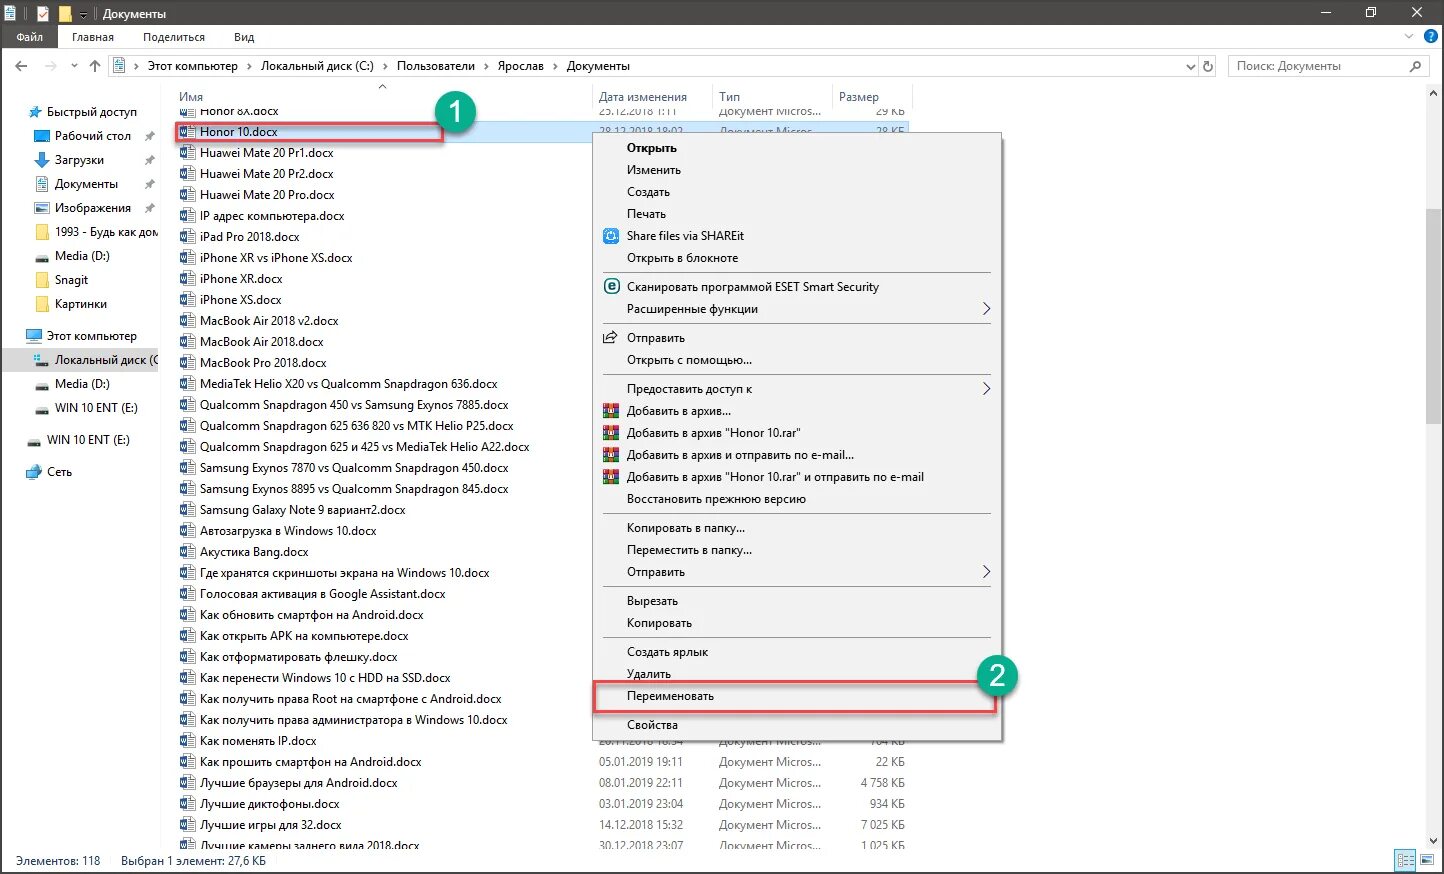Image resolution: width=1444 pixels, height=874 pixels.
Task: Choose Открыть in the context menu
Action: [x=796, y=148]
